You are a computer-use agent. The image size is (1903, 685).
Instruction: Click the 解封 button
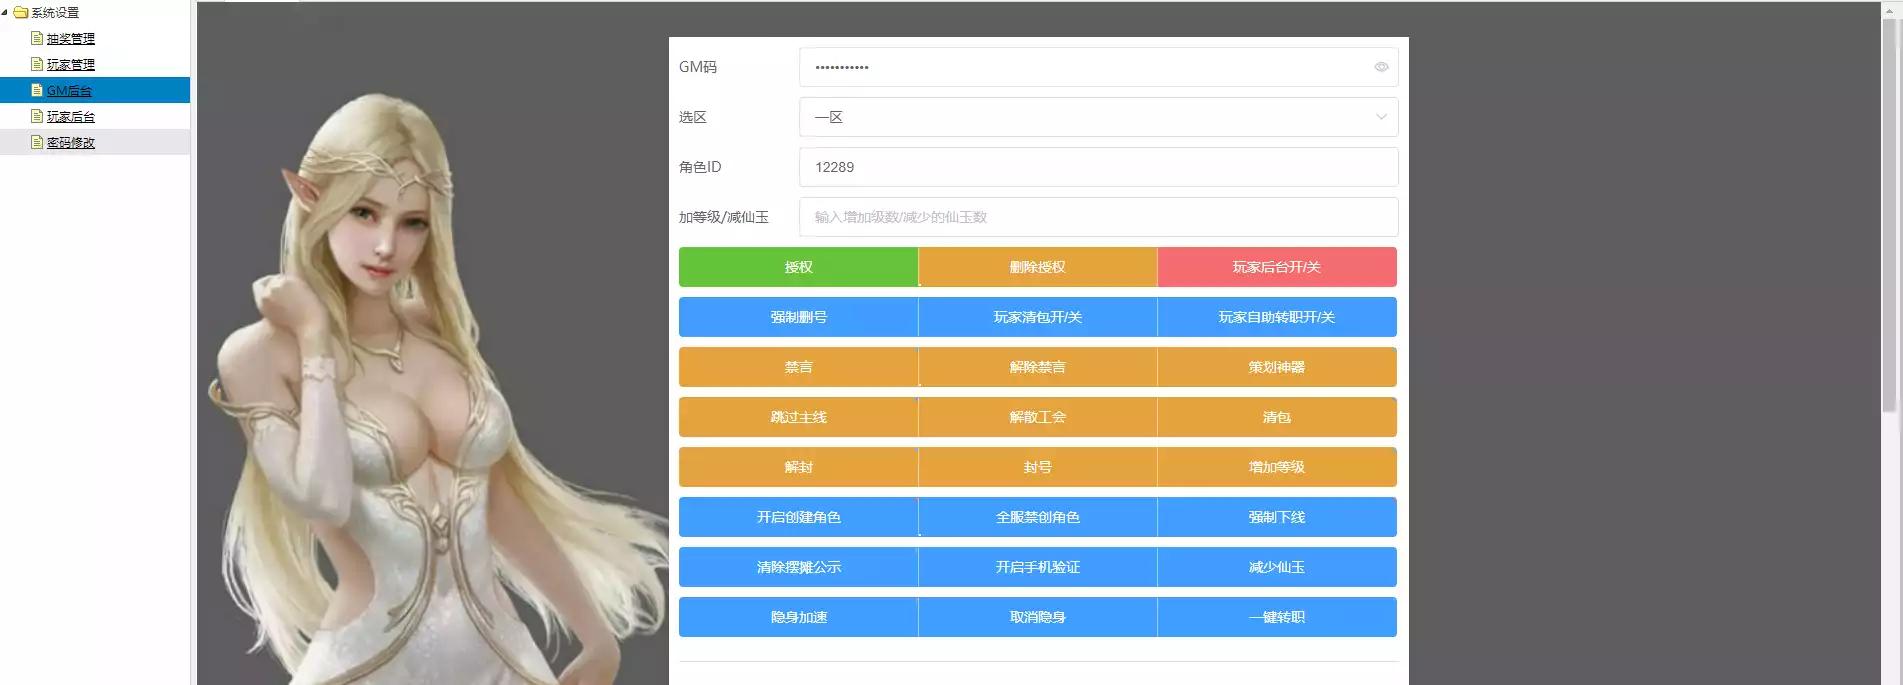[798, 467]
